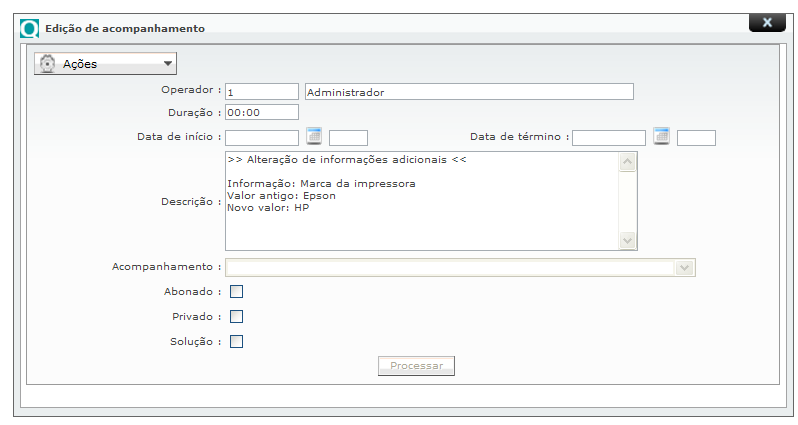This screenshot has height=425, width=798.
Task: Open the Data de início calendar picker
Action: click(314, 136)
